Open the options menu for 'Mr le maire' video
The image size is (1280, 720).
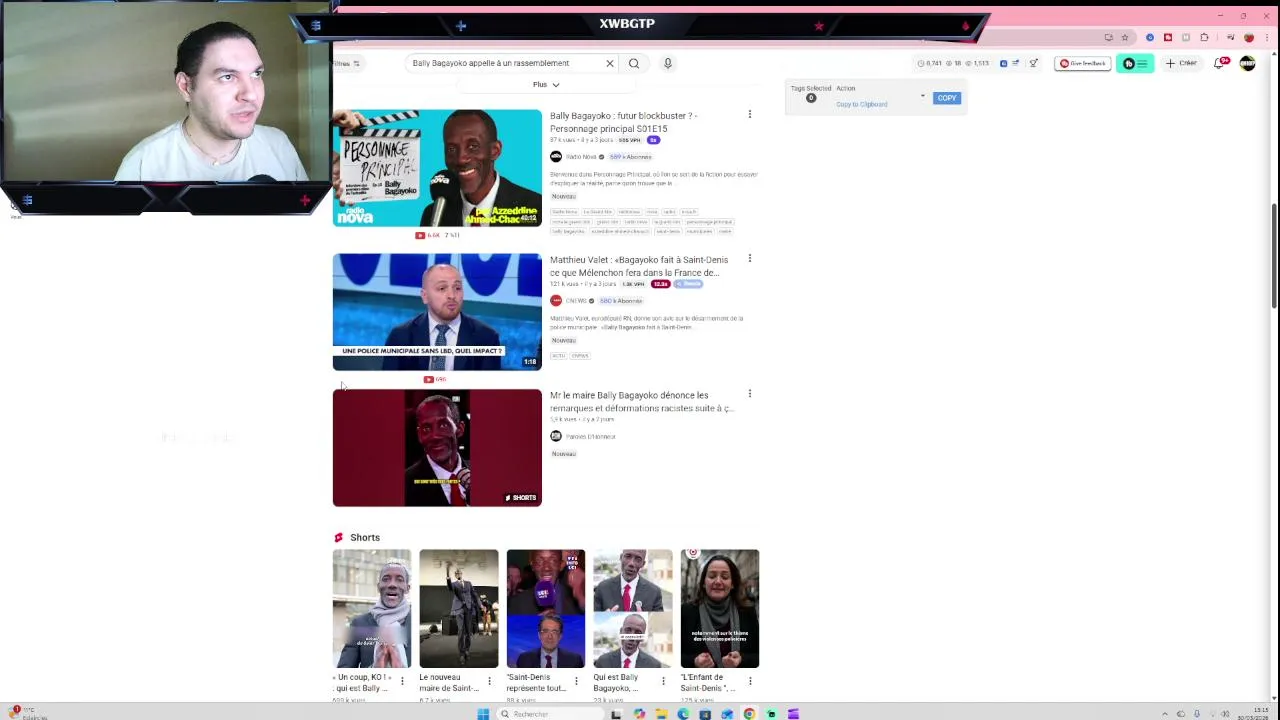[x=750, y=394]
